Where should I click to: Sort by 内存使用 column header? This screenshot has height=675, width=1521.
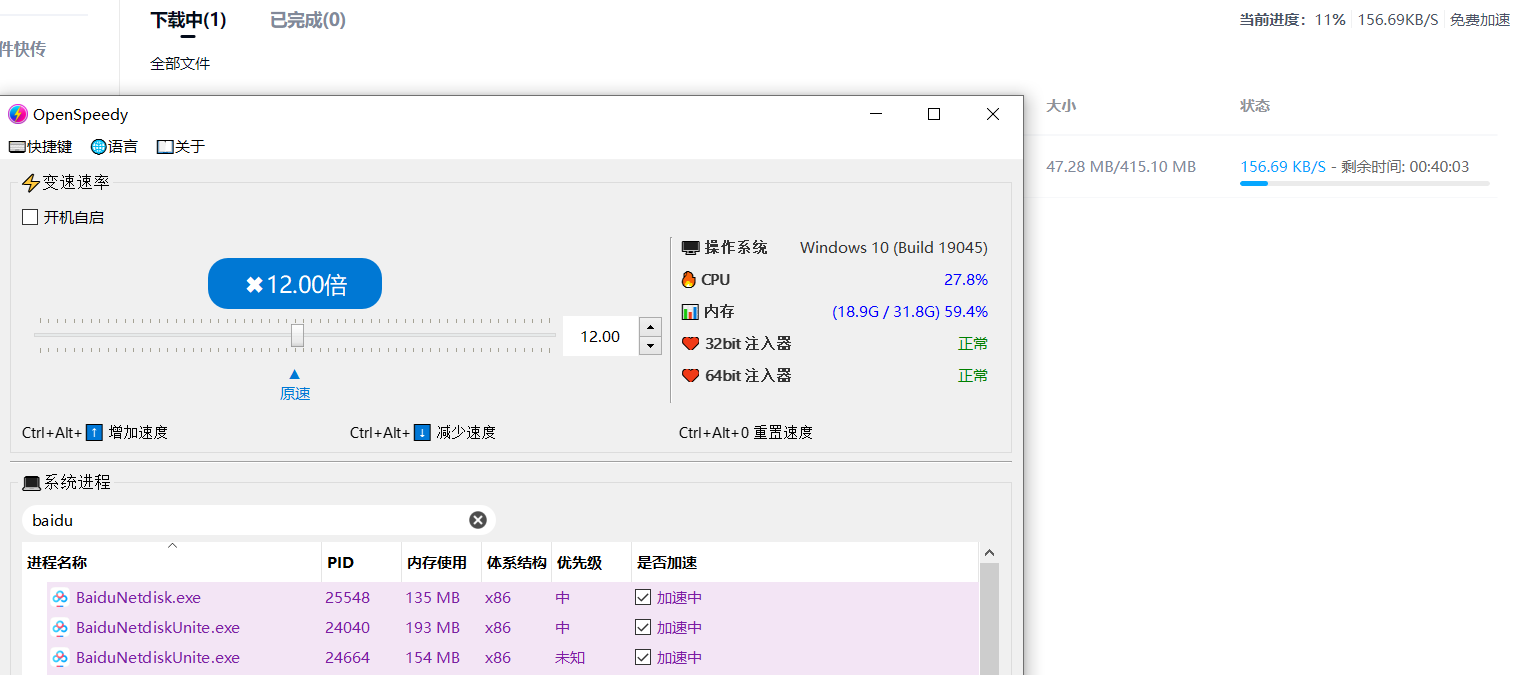click(442, 563)
